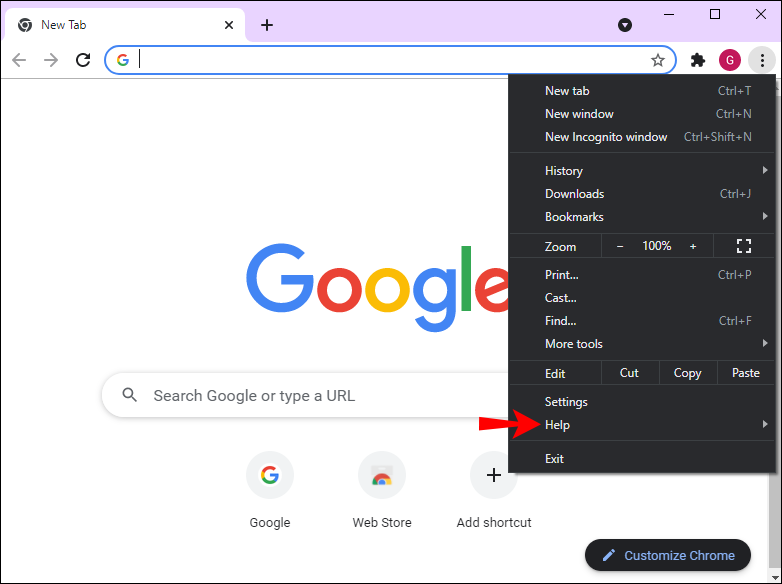The height and width of the screenshot is (584, 782).
Task: Click the Google G icon in address bar
Action: pos(123,60)
